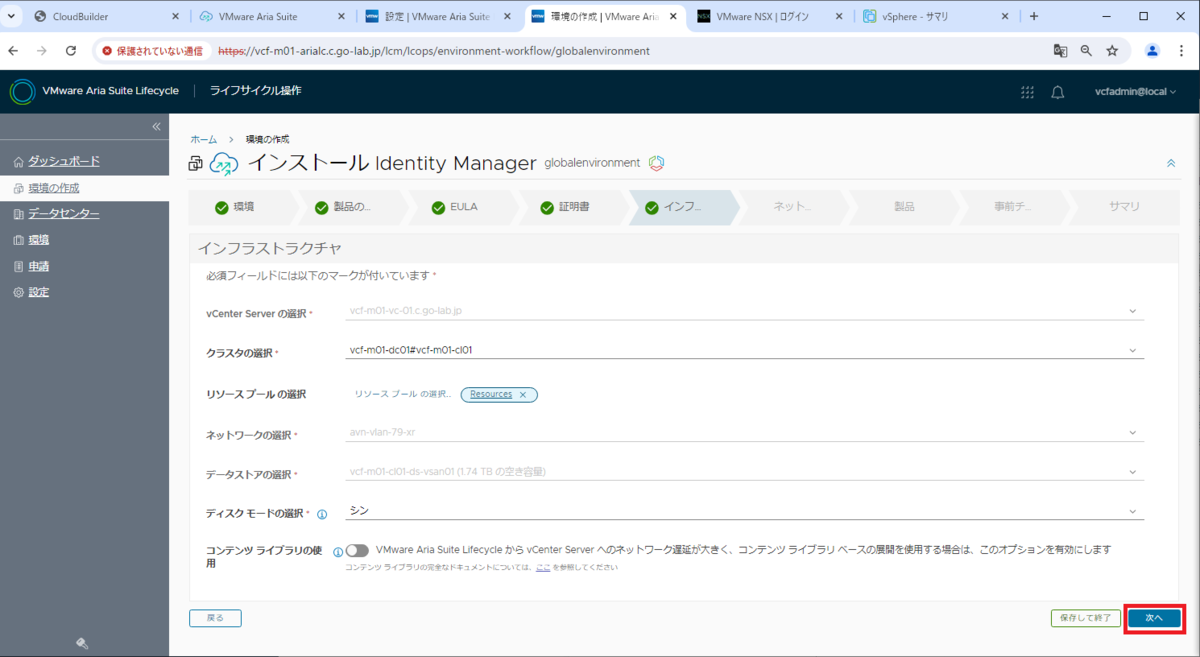Remove the Resources tag with its x
The image size is (1200, 657).
click(523, 395)
